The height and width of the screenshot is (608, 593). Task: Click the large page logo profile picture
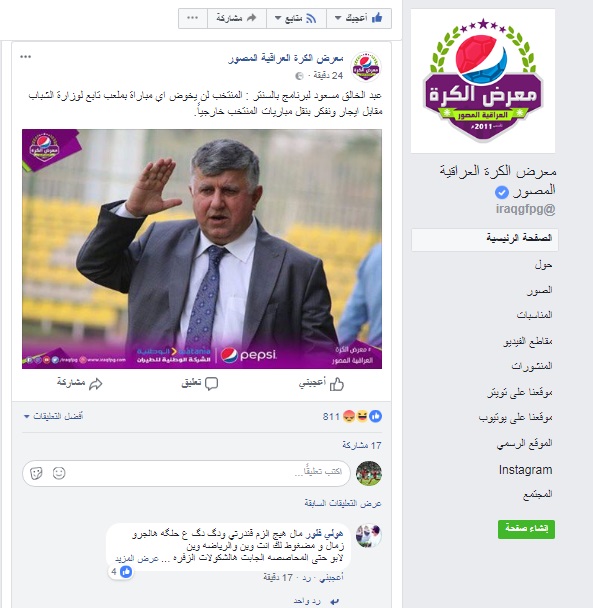pos(483,81)
